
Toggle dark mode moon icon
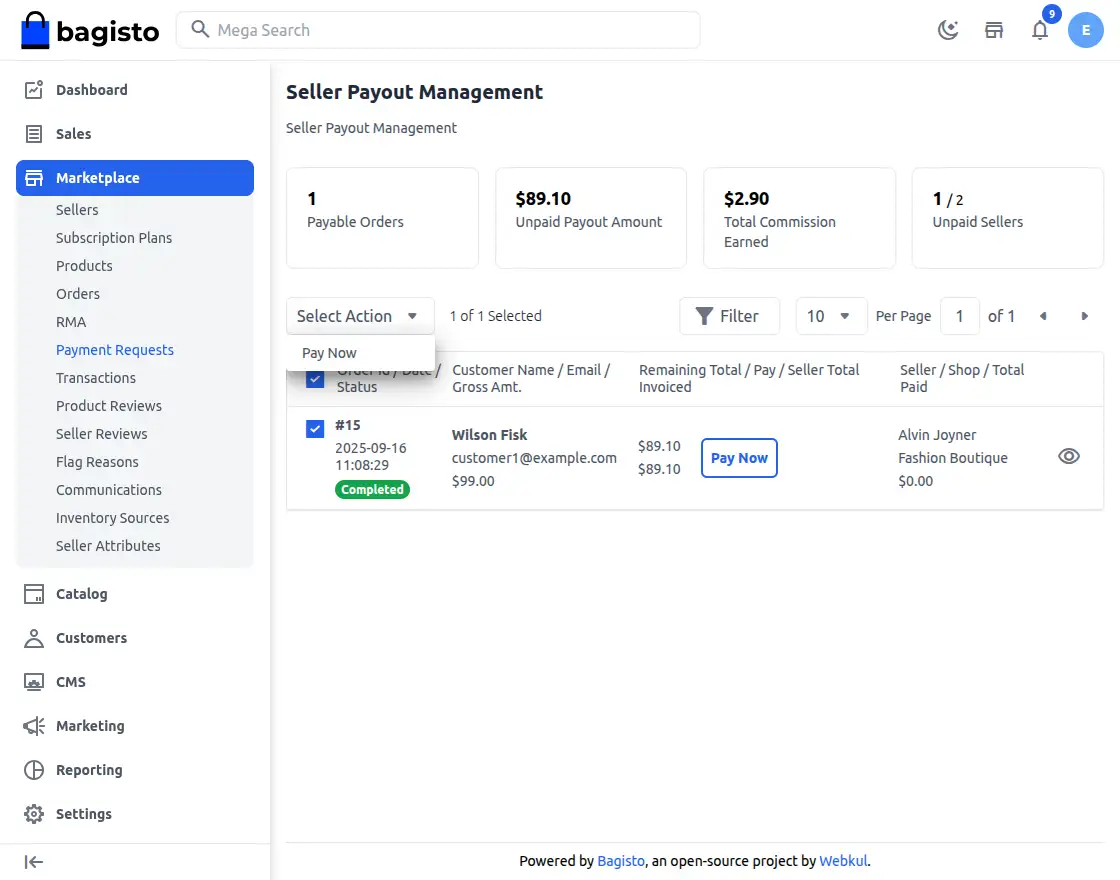pyautogui.click(x=947, y=30)
